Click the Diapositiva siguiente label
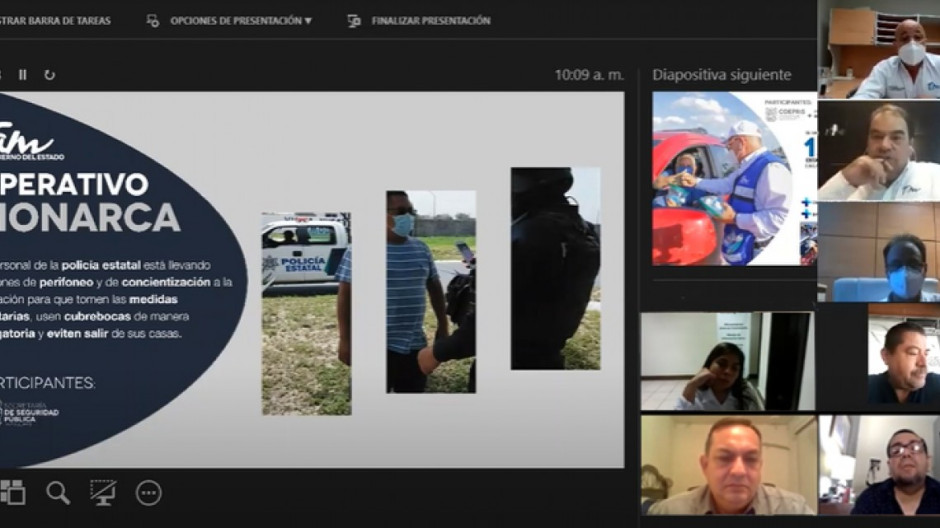This screenshot has width=940, height=528. pyautogui.click(x=721, y=75)
